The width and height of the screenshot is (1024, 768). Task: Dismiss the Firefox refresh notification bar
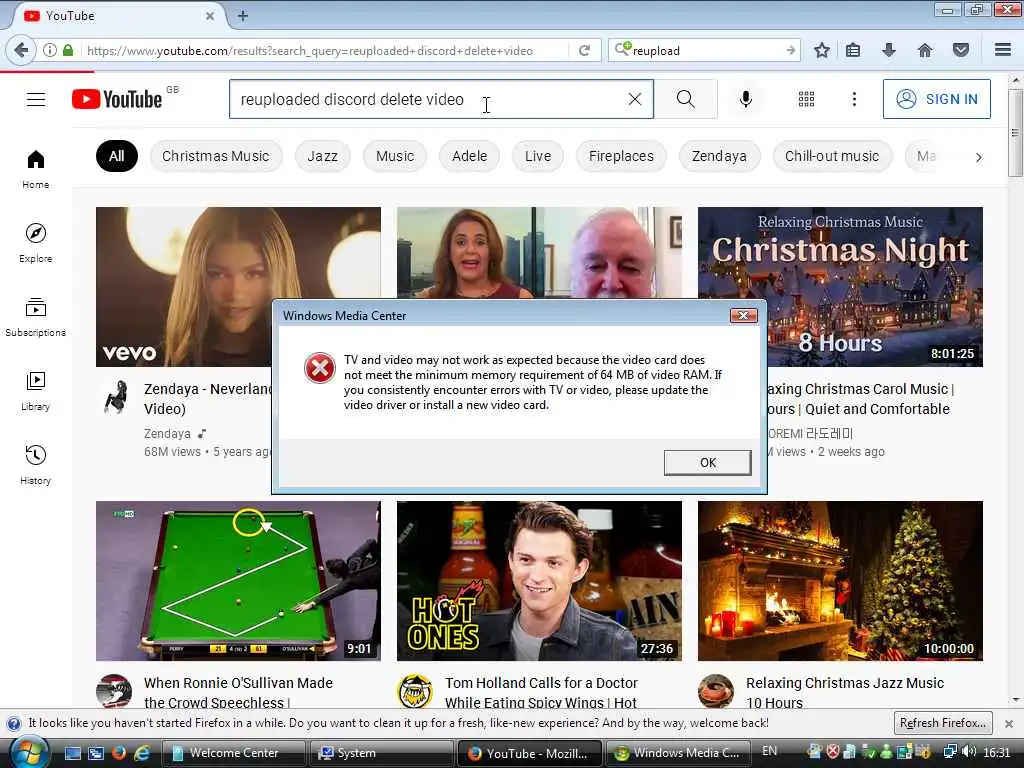pyautogui.click(x=1009, y=724)
